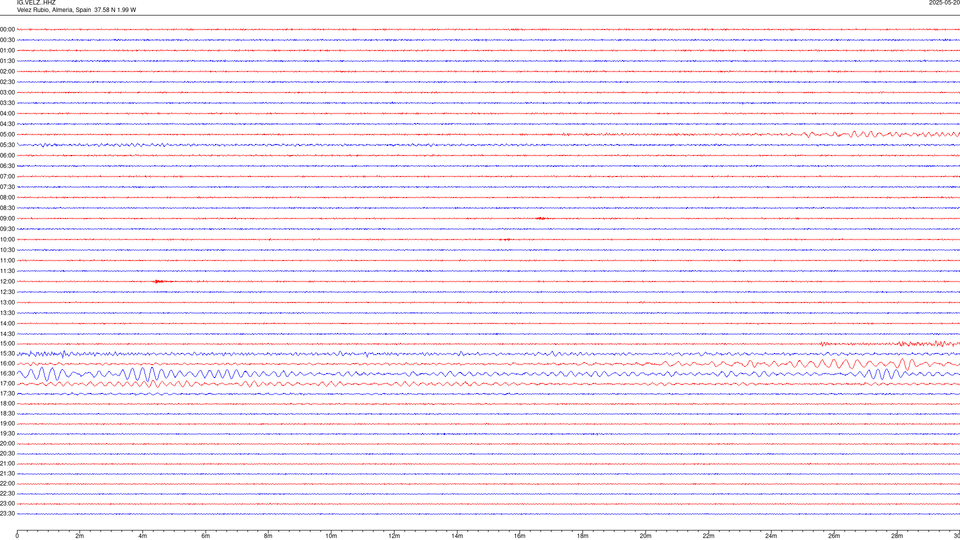Viewport: 960px width, 540px height.
Task: Click the 10m tick on the minute axis
Action: pyautogui.click(x=331, y=536)
